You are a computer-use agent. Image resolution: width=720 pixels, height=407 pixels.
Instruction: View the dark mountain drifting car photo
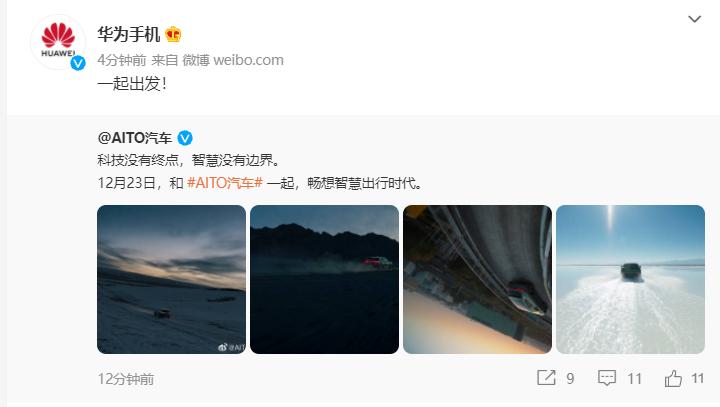coord(324,279)
